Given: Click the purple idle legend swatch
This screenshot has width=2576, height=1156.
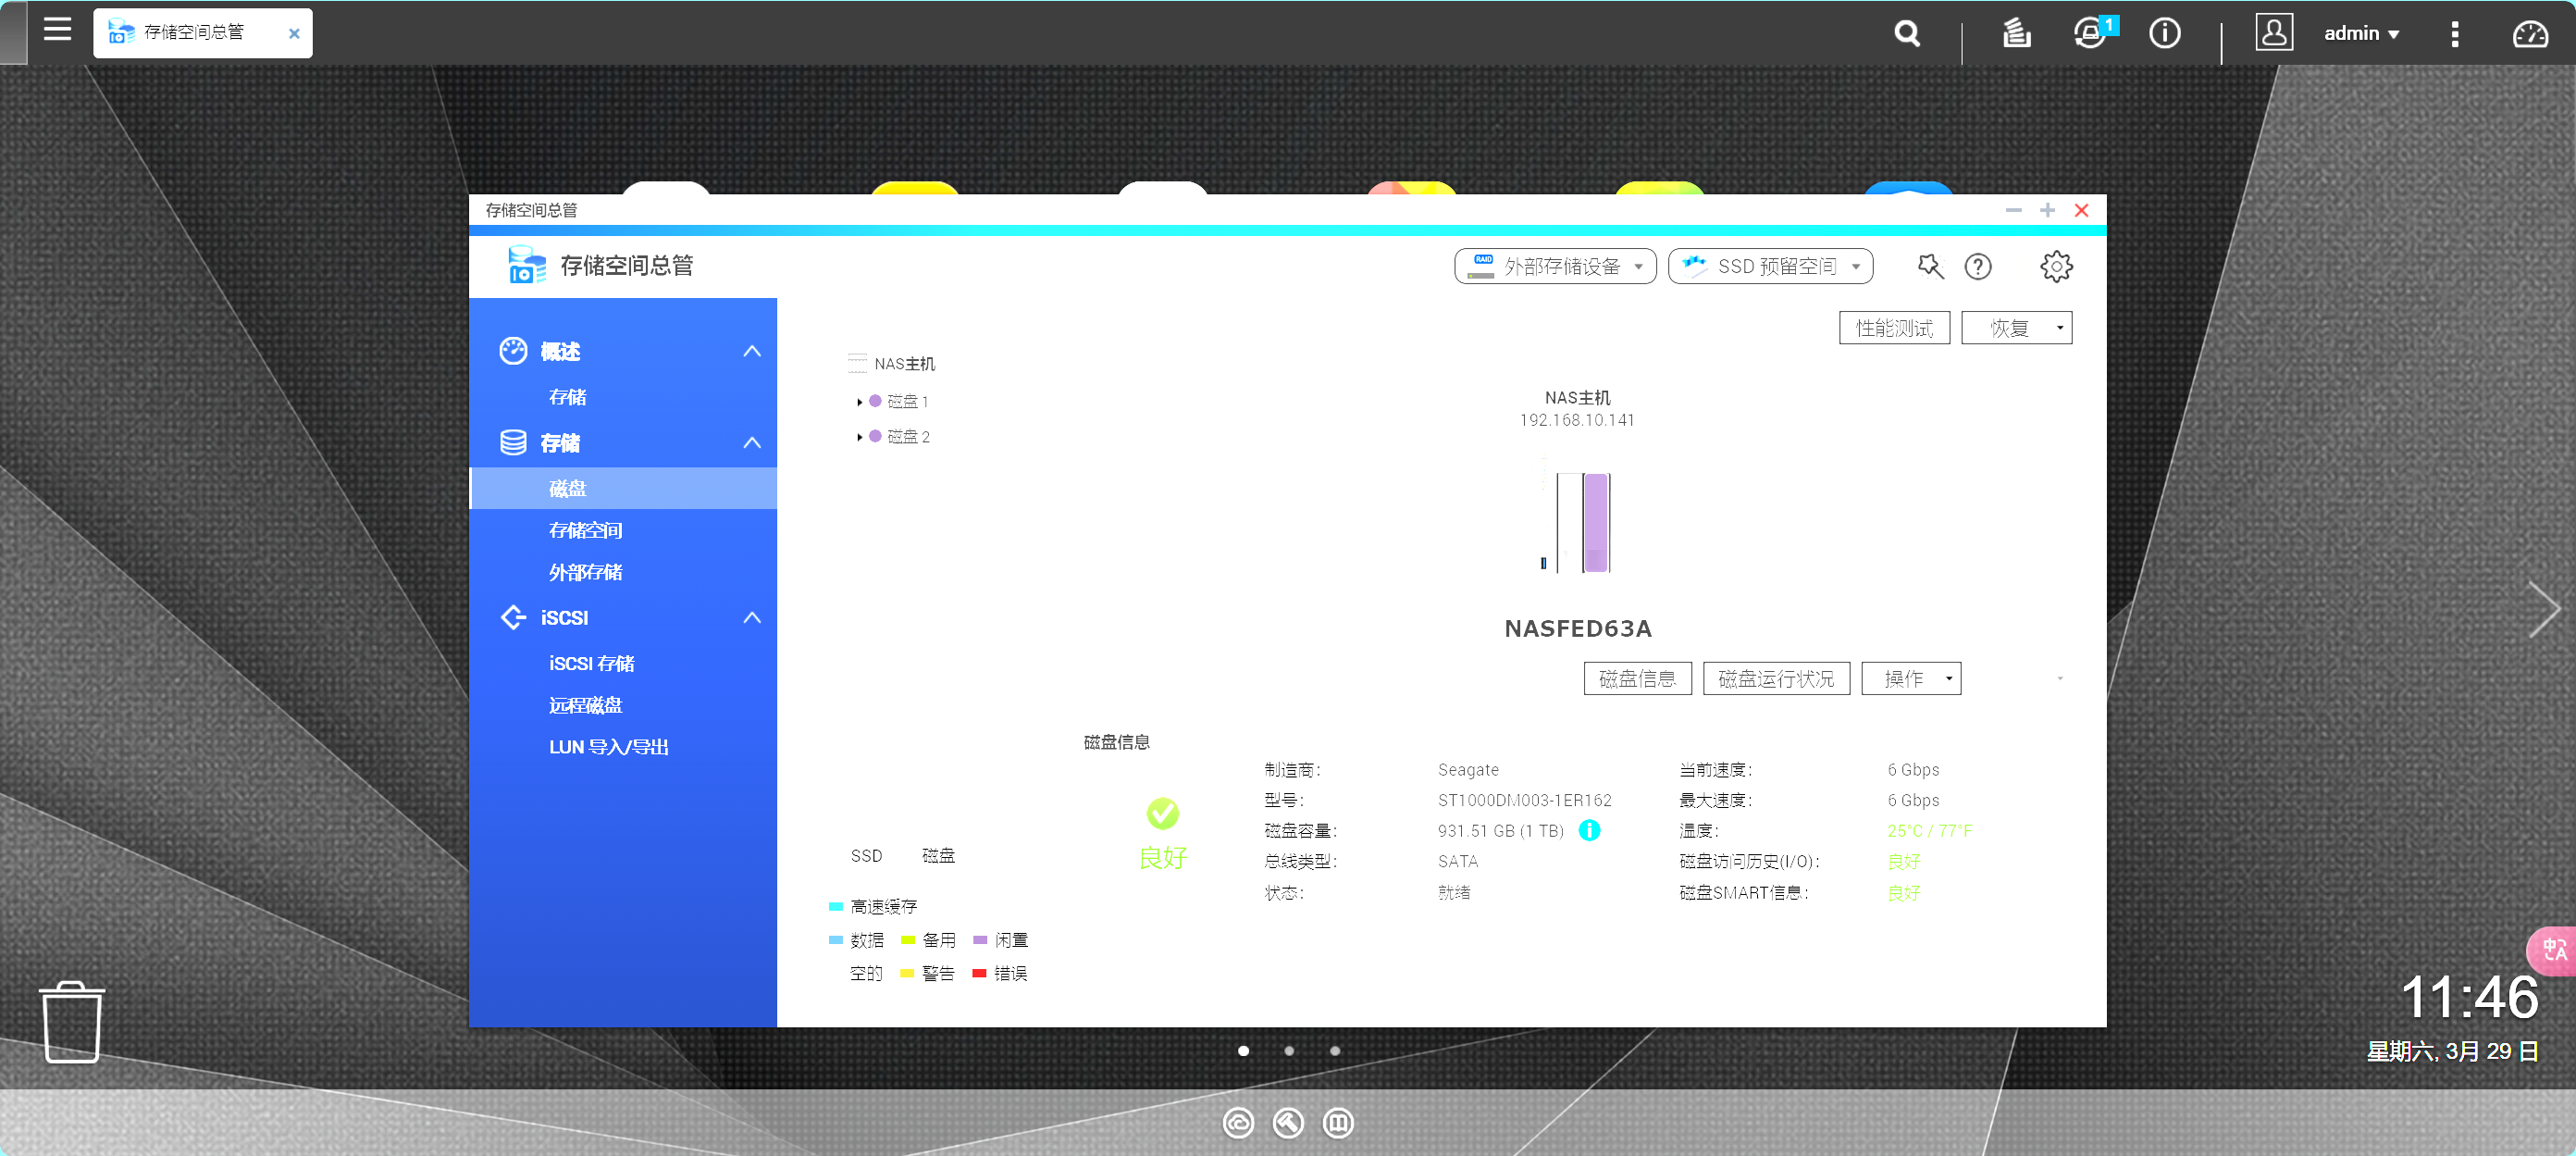Looking at the screenshot, I should (x=980, y=940).
